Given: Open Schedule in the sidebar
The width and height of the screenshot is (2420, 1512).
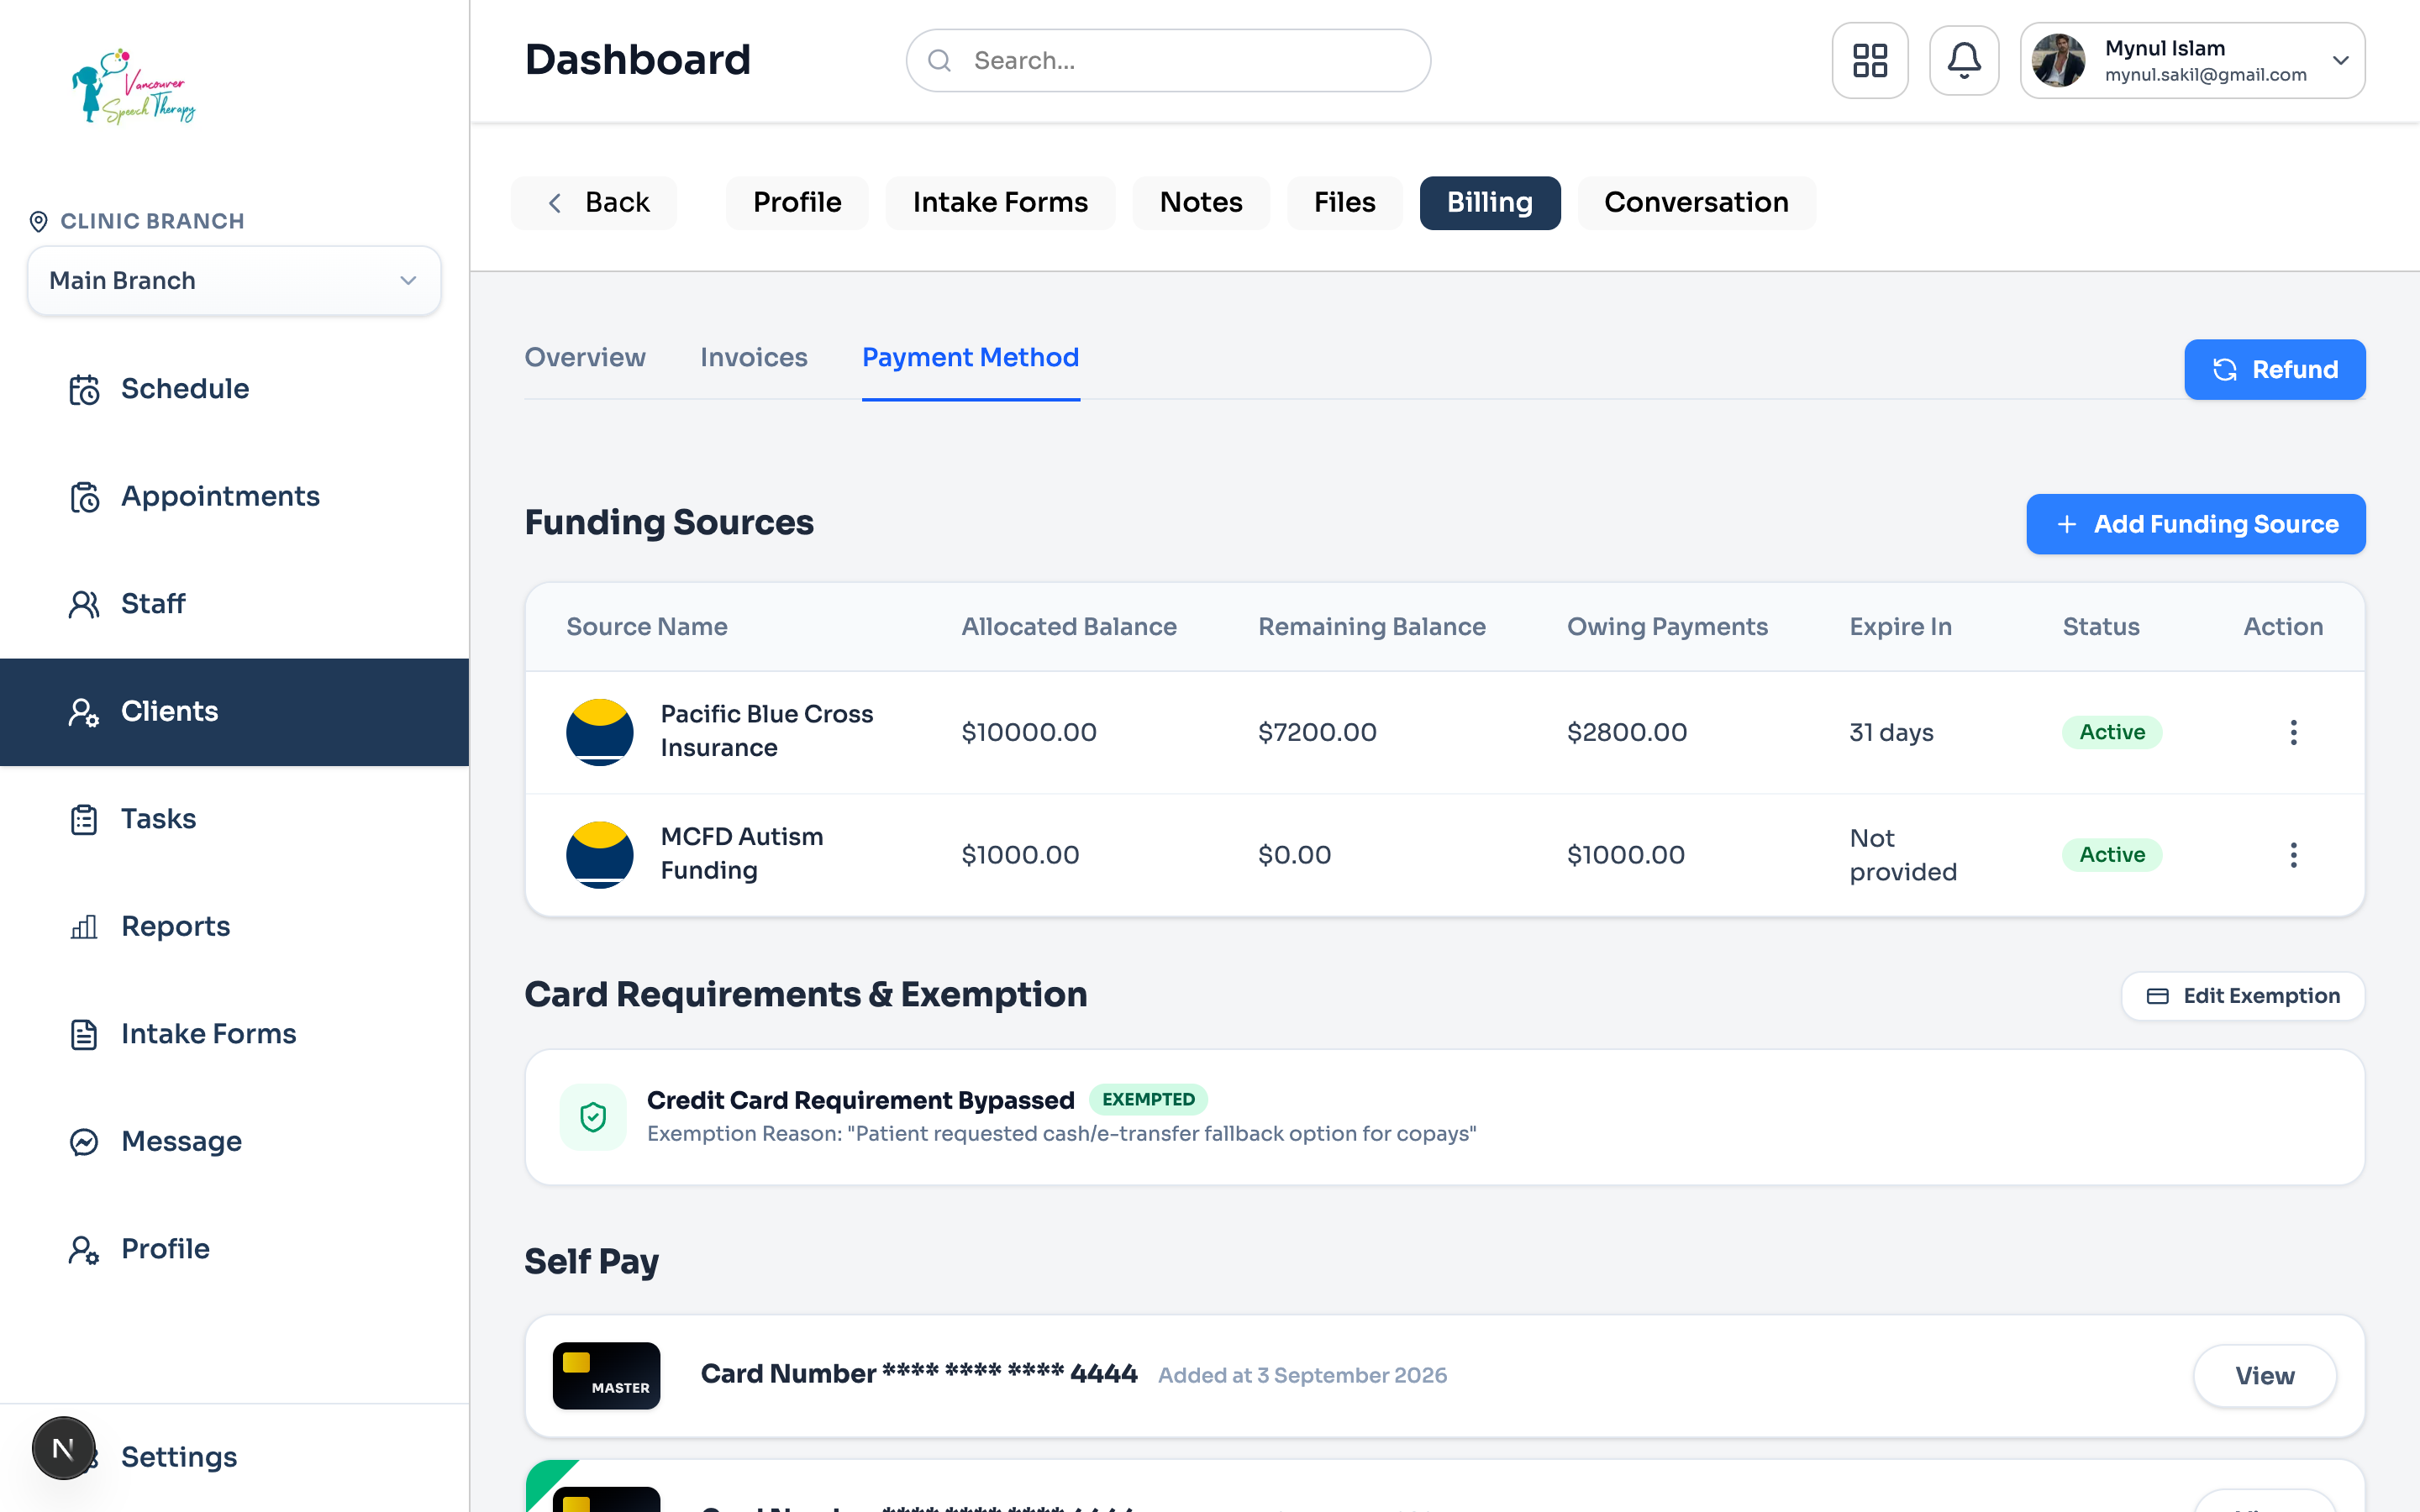Looking at the screenshot, I should click(234, 388).
